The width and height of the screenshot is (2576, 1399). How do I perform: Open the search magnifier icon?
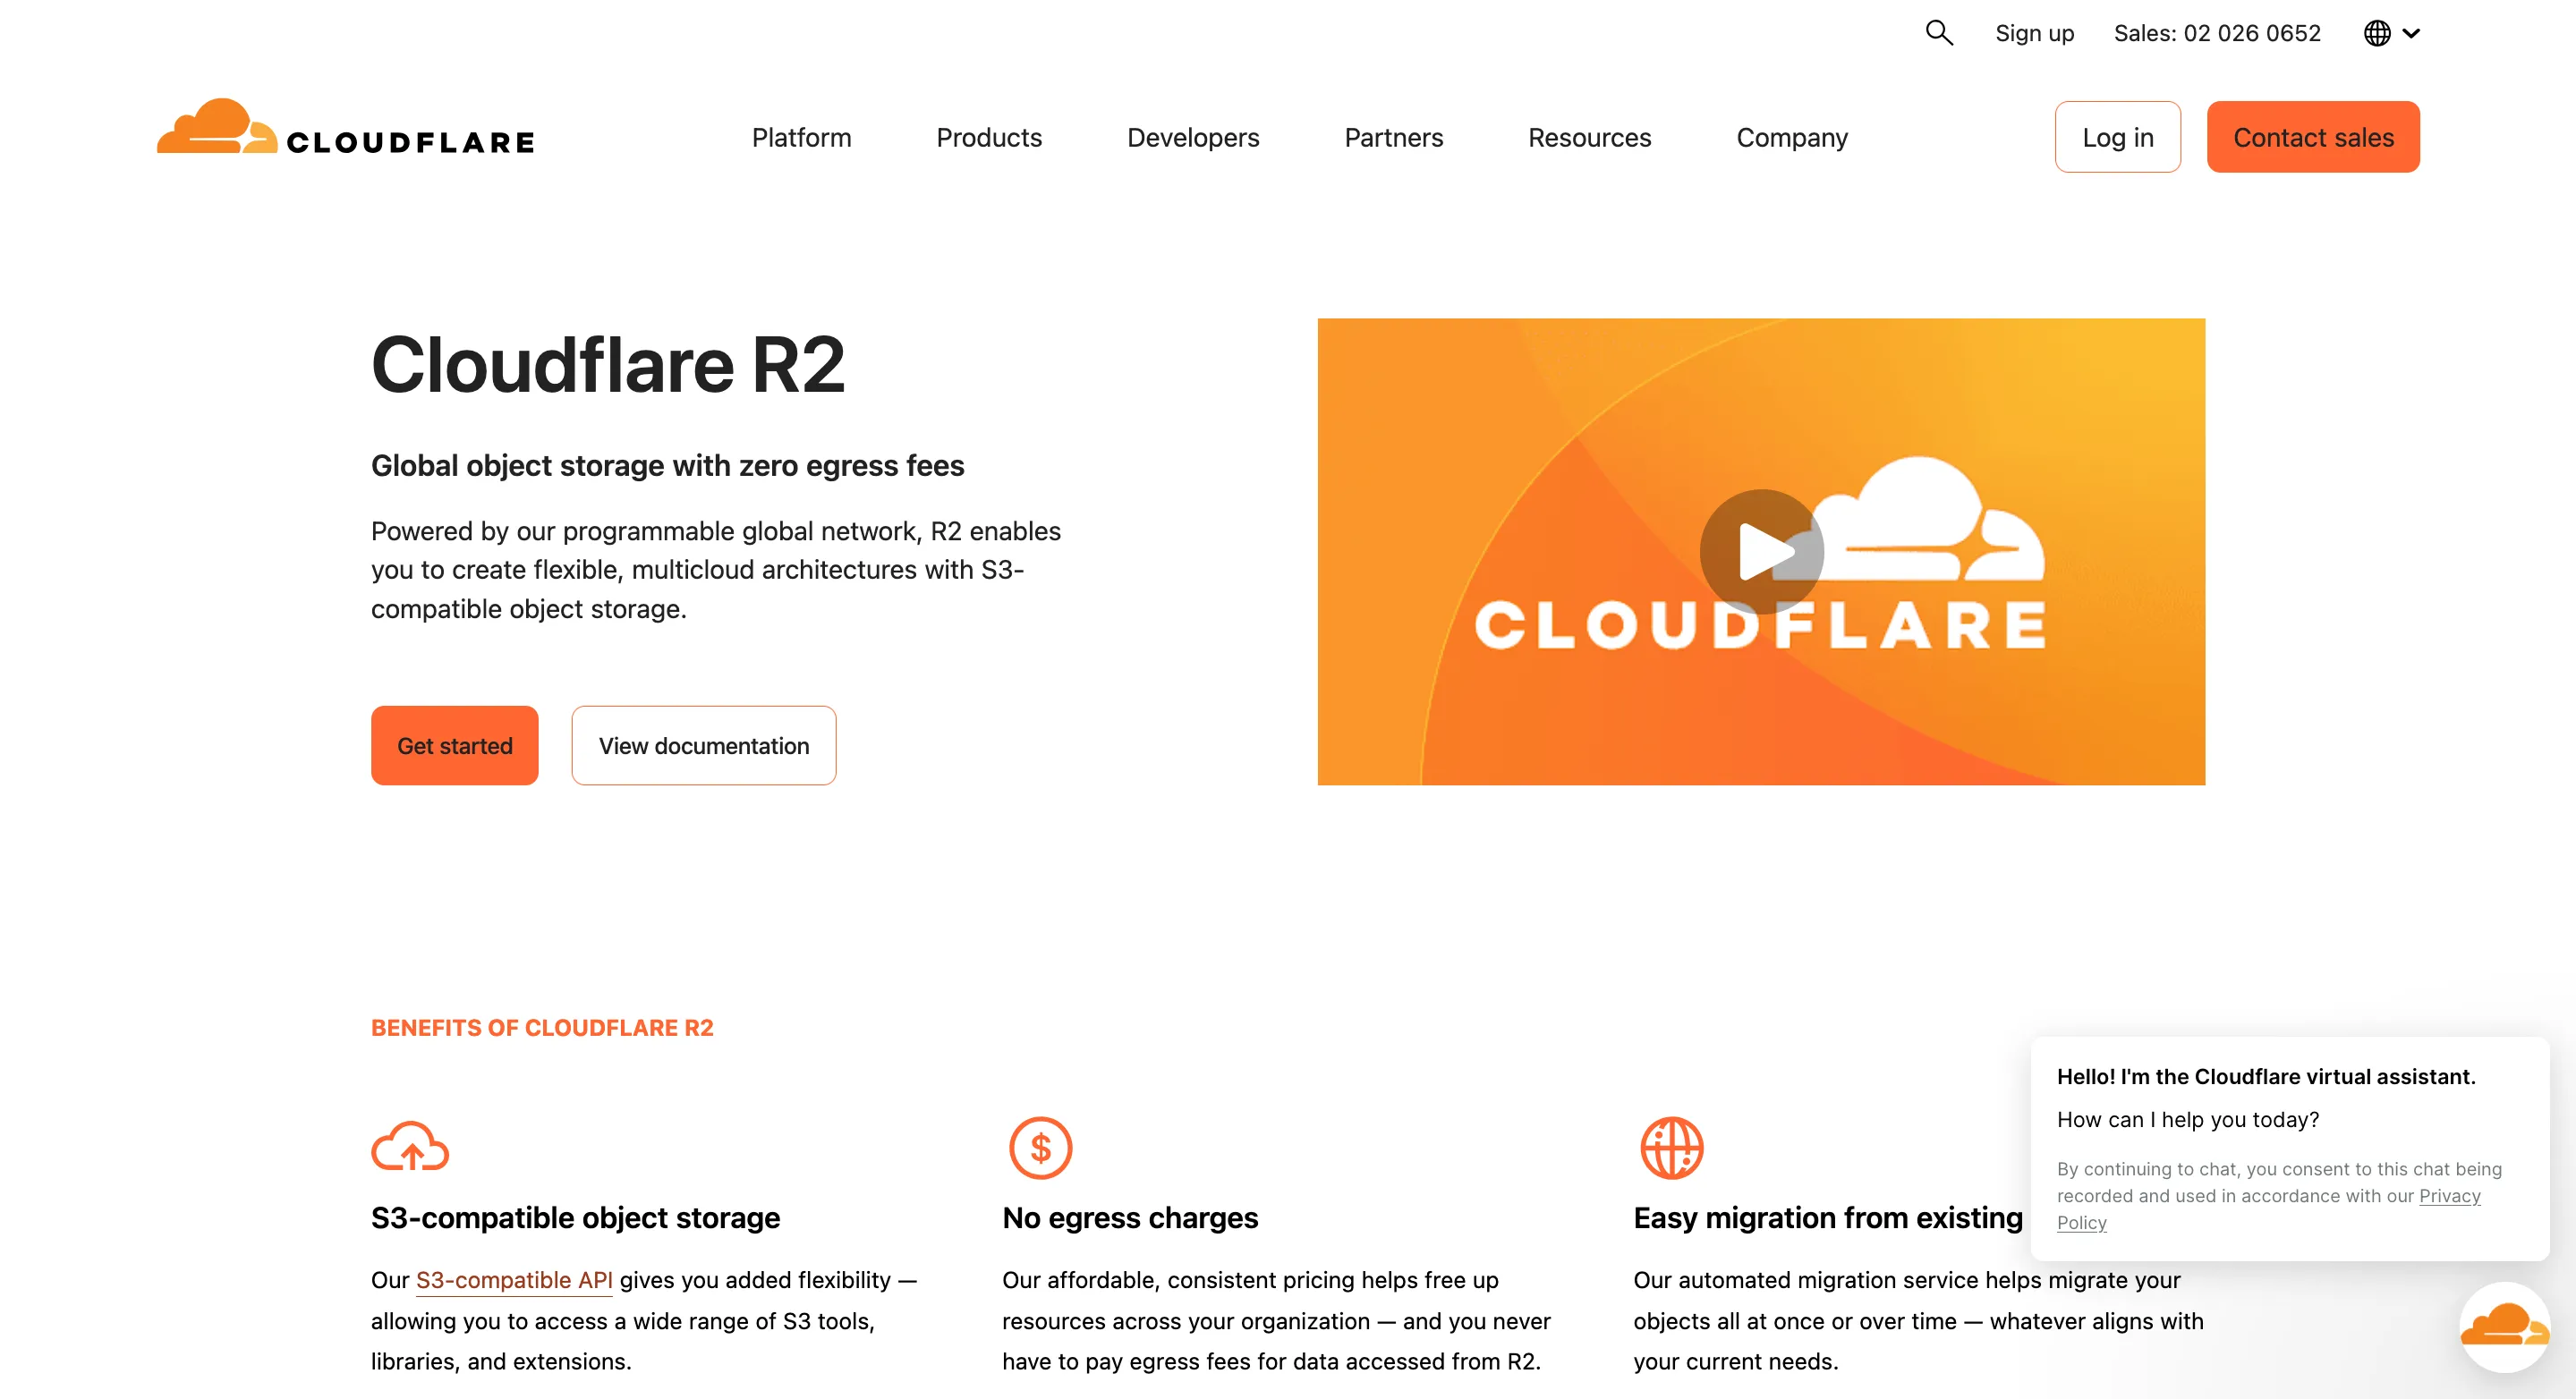pos(1939,33)
